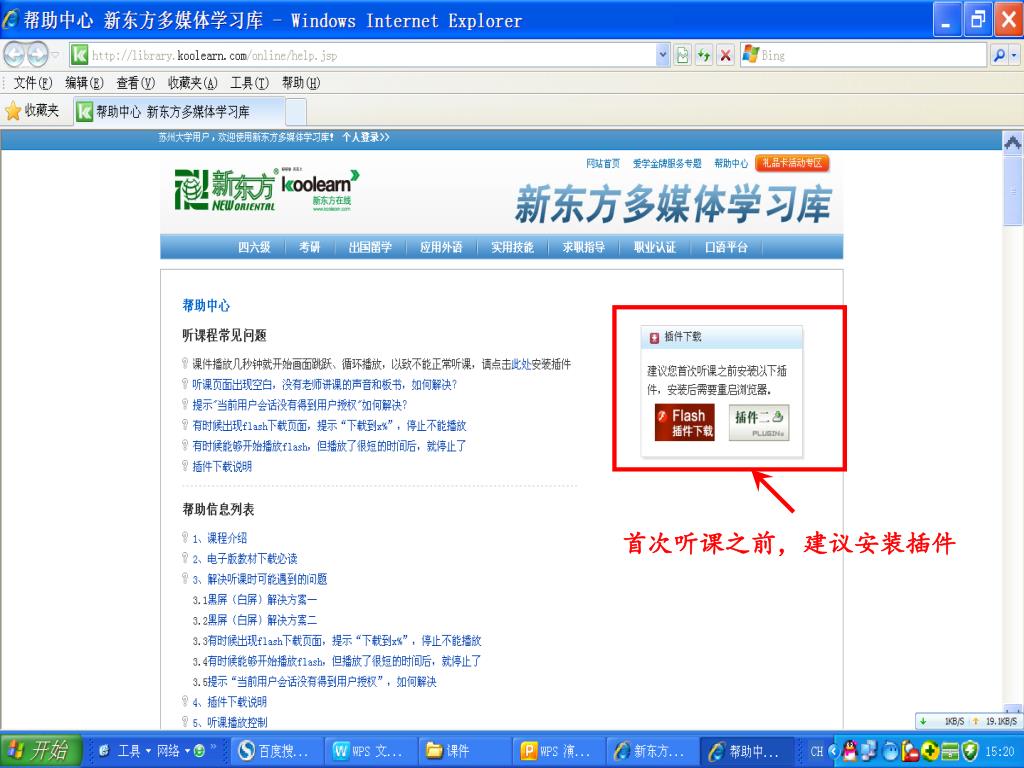Open the search provider dropdown arrow
Viewport: 1024px width, 768px height.
[1014, 56]
